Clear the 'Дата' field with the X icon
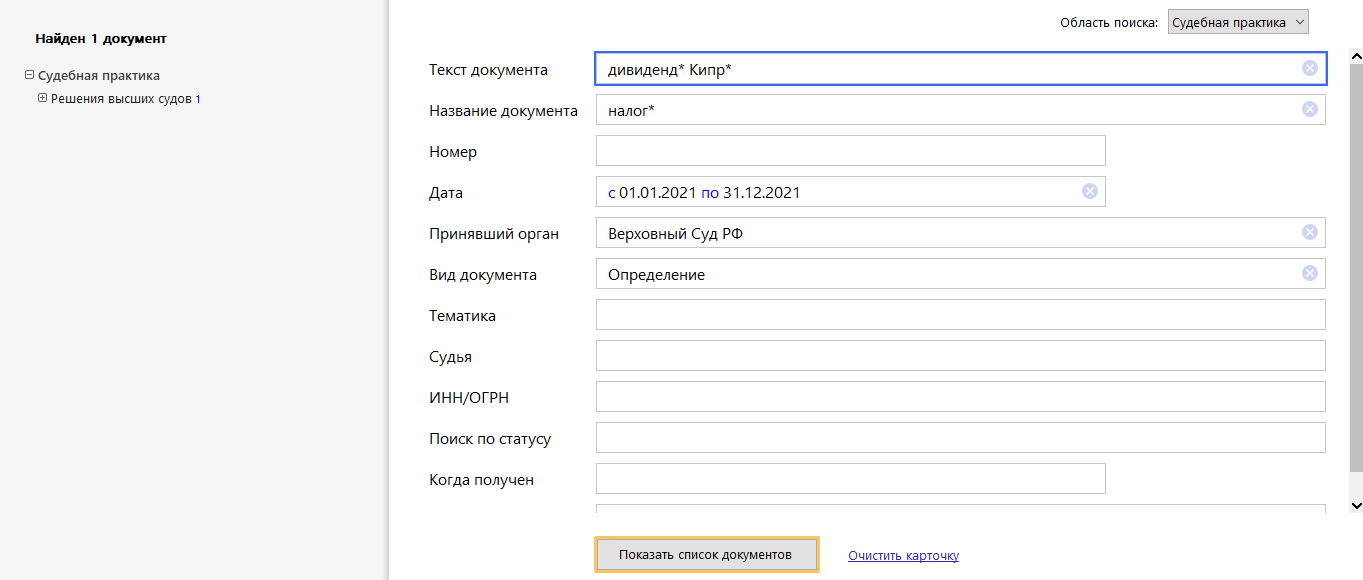 [1090, 191]
